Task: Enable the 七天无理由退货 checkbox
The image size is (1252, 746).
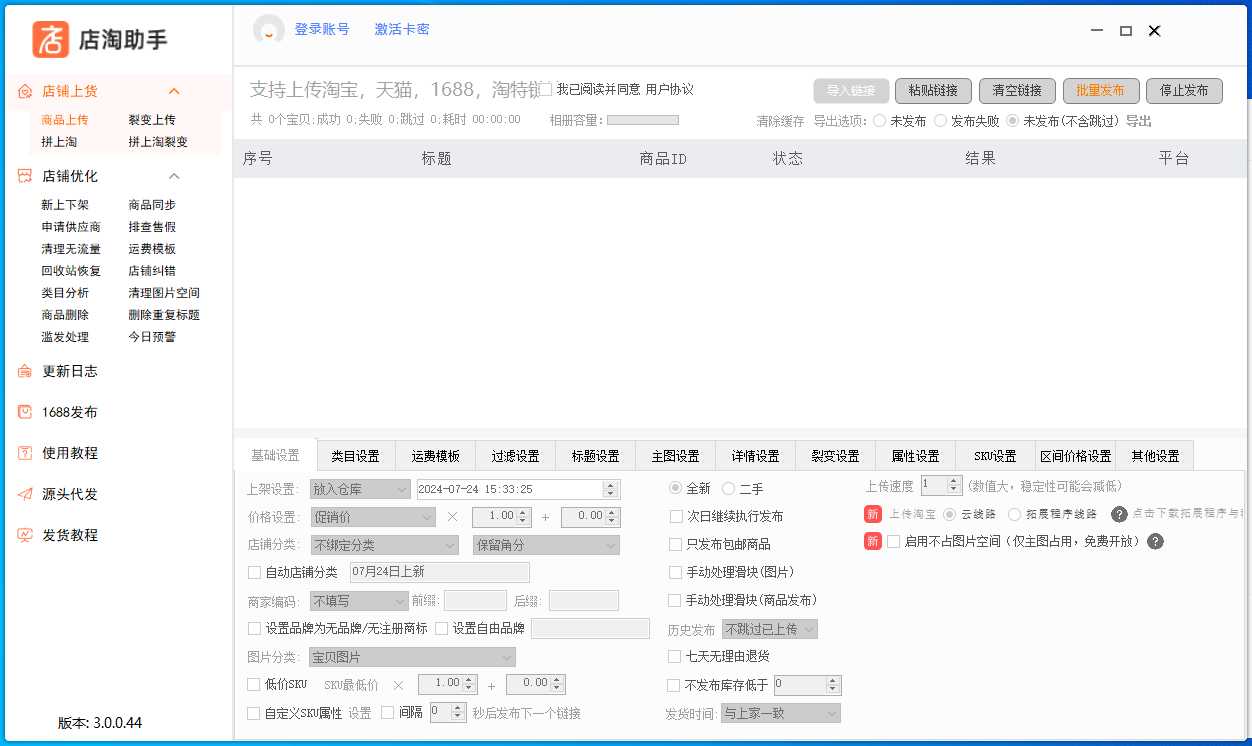Action: tap(675, 657)
